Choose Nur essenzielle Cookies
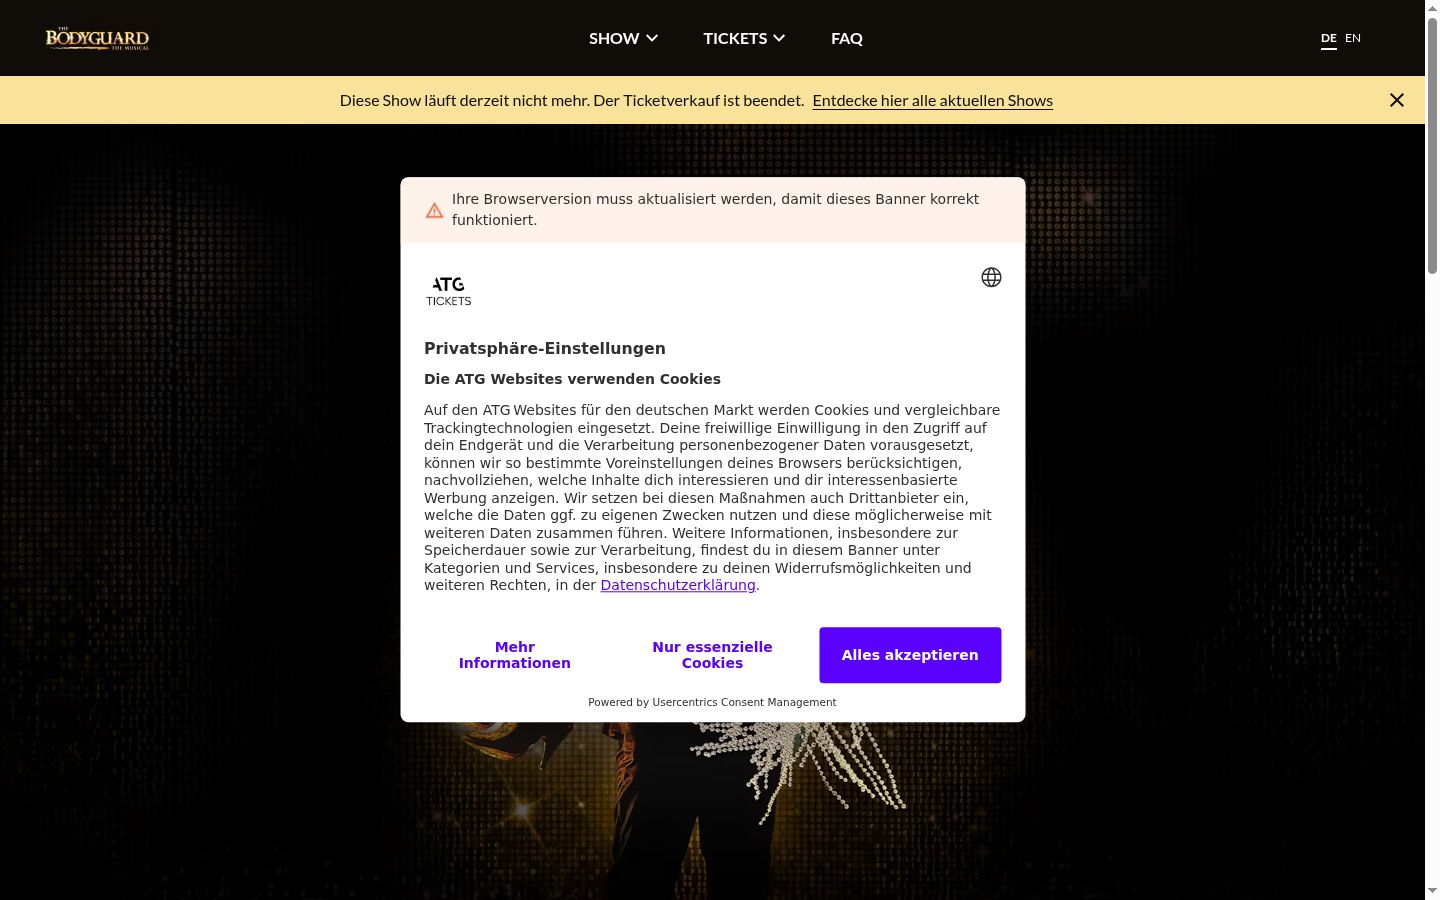1440x900 pixels. pyautogui.click(x=713, y=655)
